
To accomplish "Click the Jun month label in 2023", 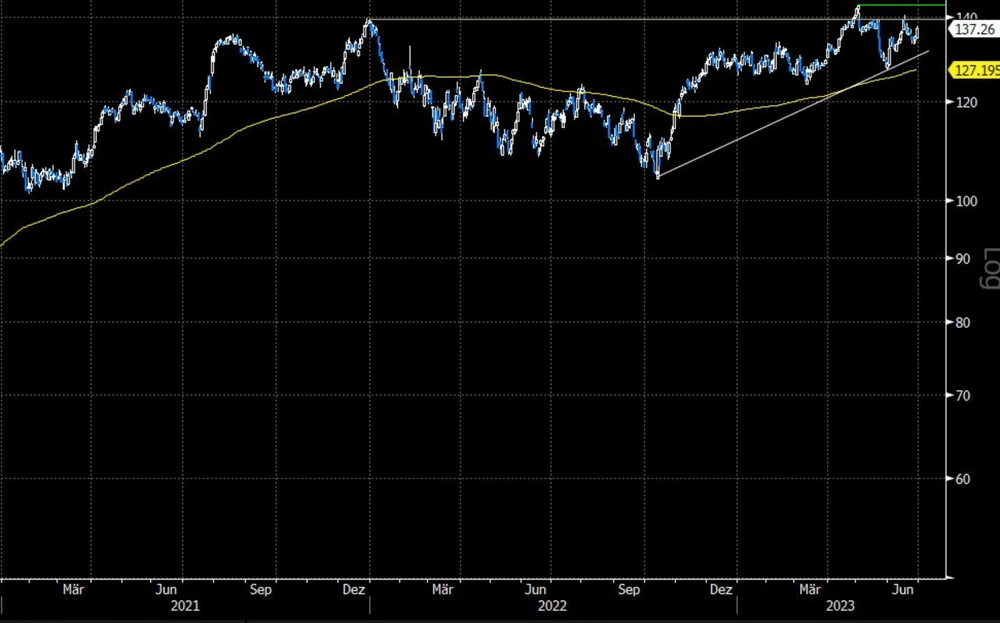I will coord(902,588).
